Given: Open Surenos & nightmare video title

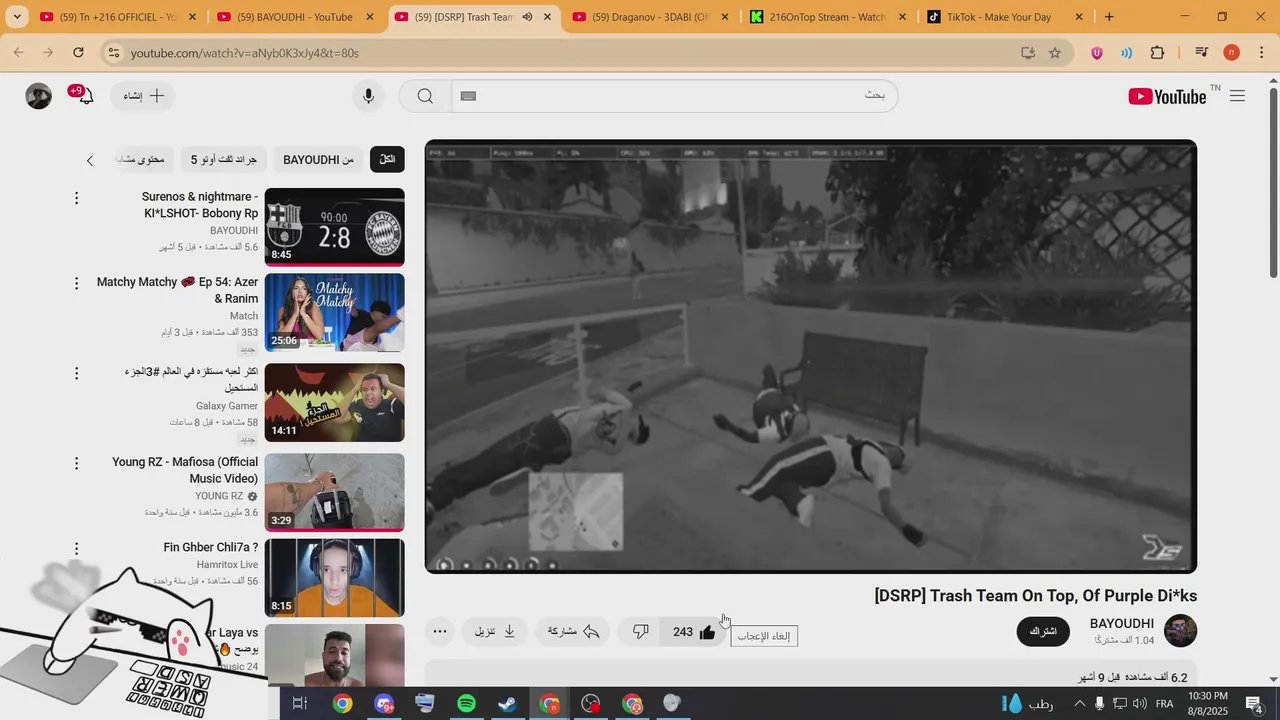Looking at the screenshot, I should pos(200,205).
